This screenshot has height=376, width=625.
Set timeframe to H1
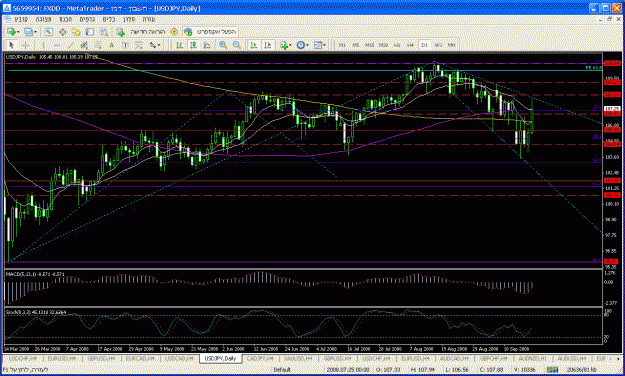tap(397, 45)
